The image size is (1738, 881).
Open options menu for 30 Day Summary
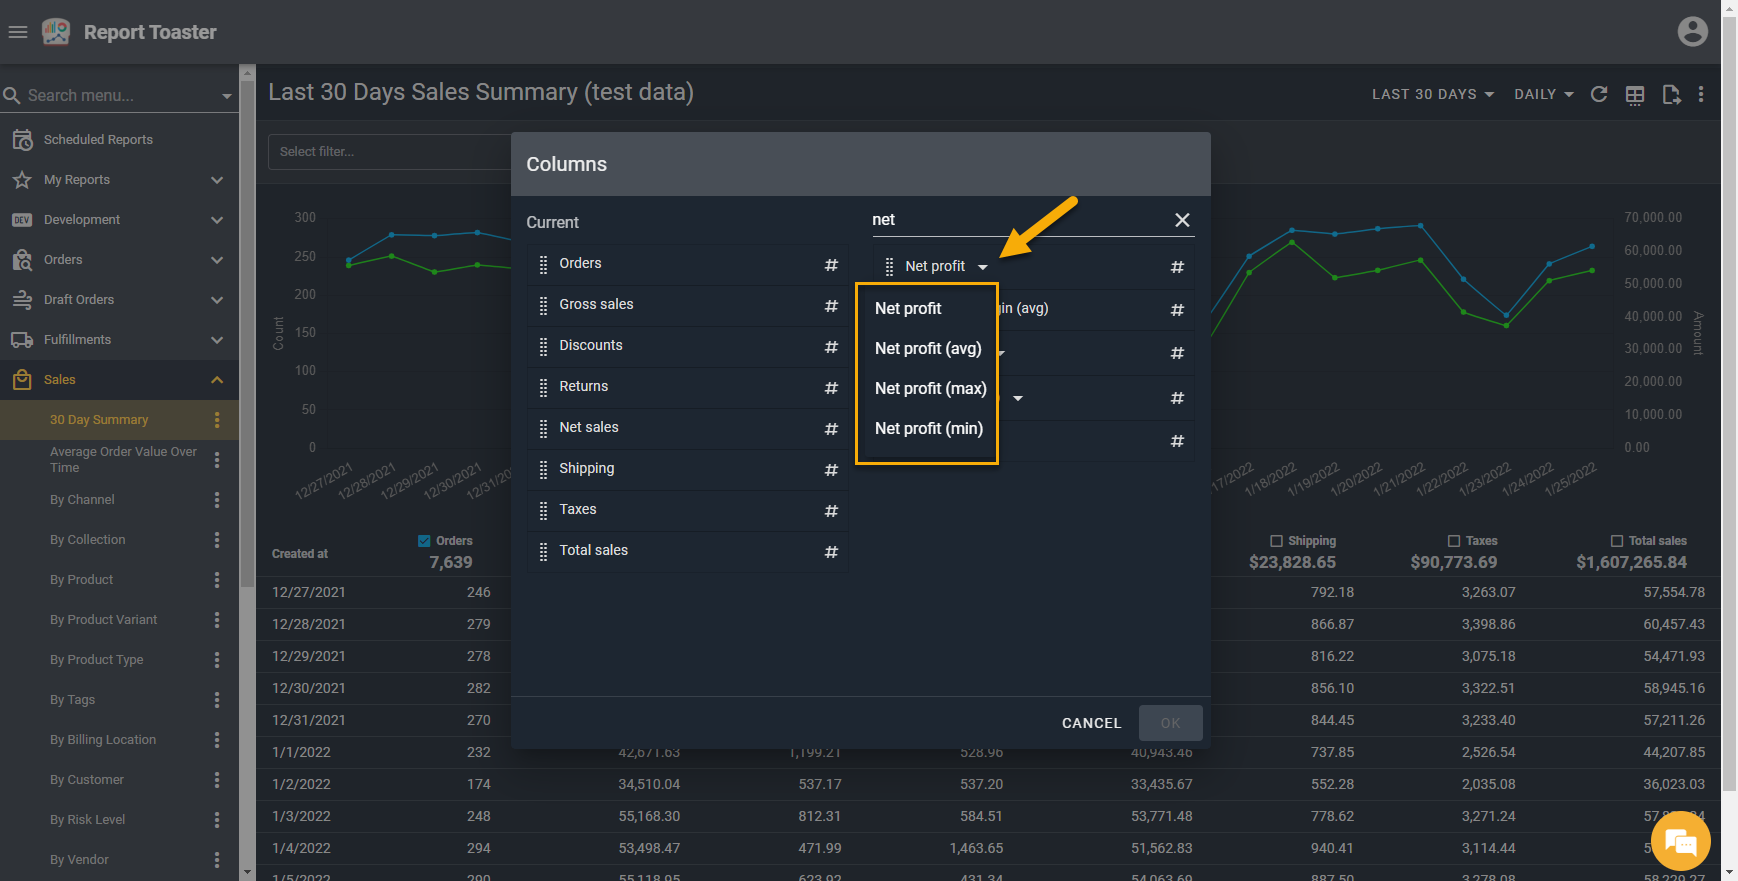coord(217,420)
